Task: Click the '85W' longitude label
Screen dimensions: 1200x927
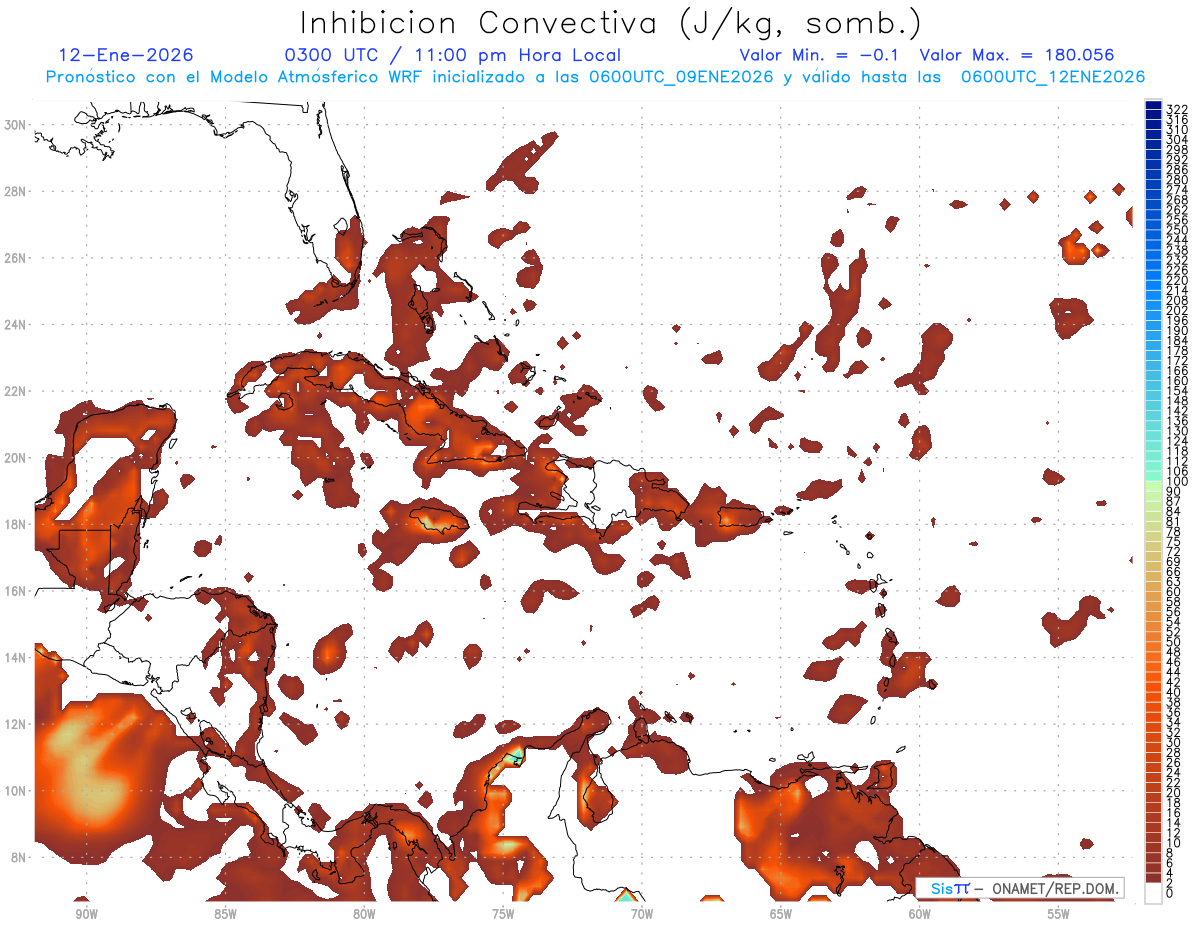Action: [225, 914]
